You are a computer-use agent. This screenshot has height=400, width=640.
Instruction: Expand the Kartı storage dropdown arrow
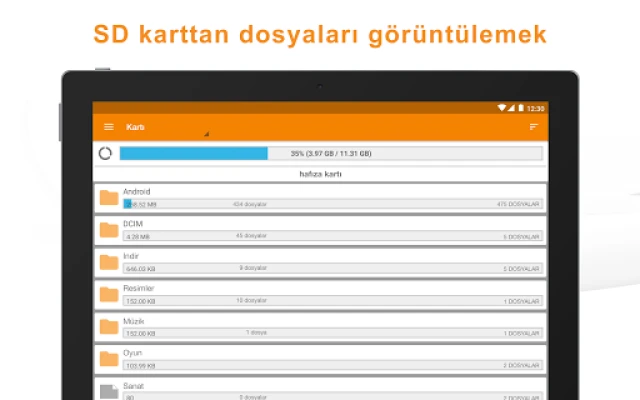pyautogui.click(x=206, y=133)
